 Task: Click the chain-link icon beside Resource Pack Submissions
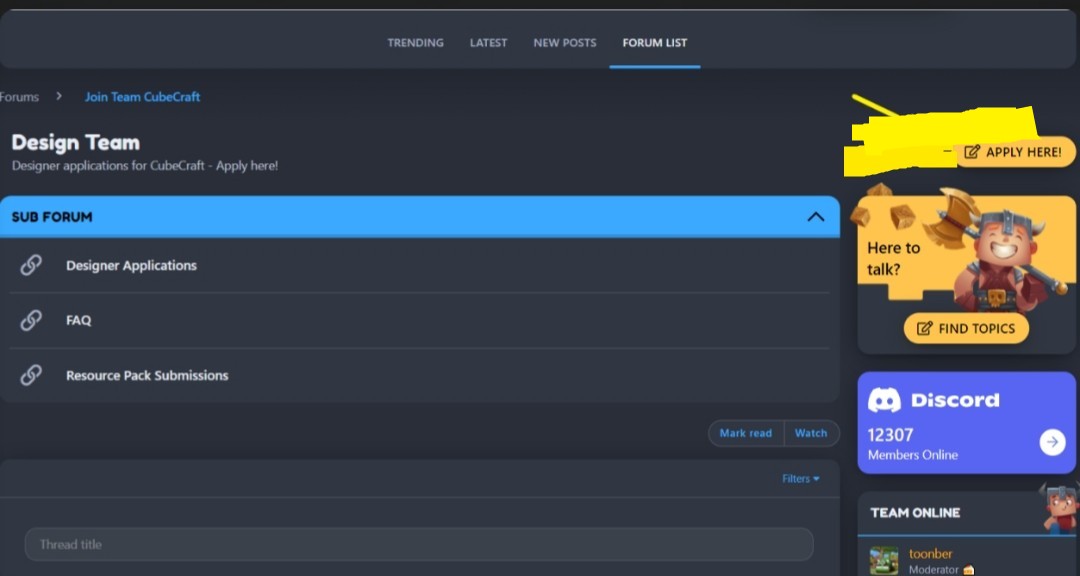click(x=31, y=376)
